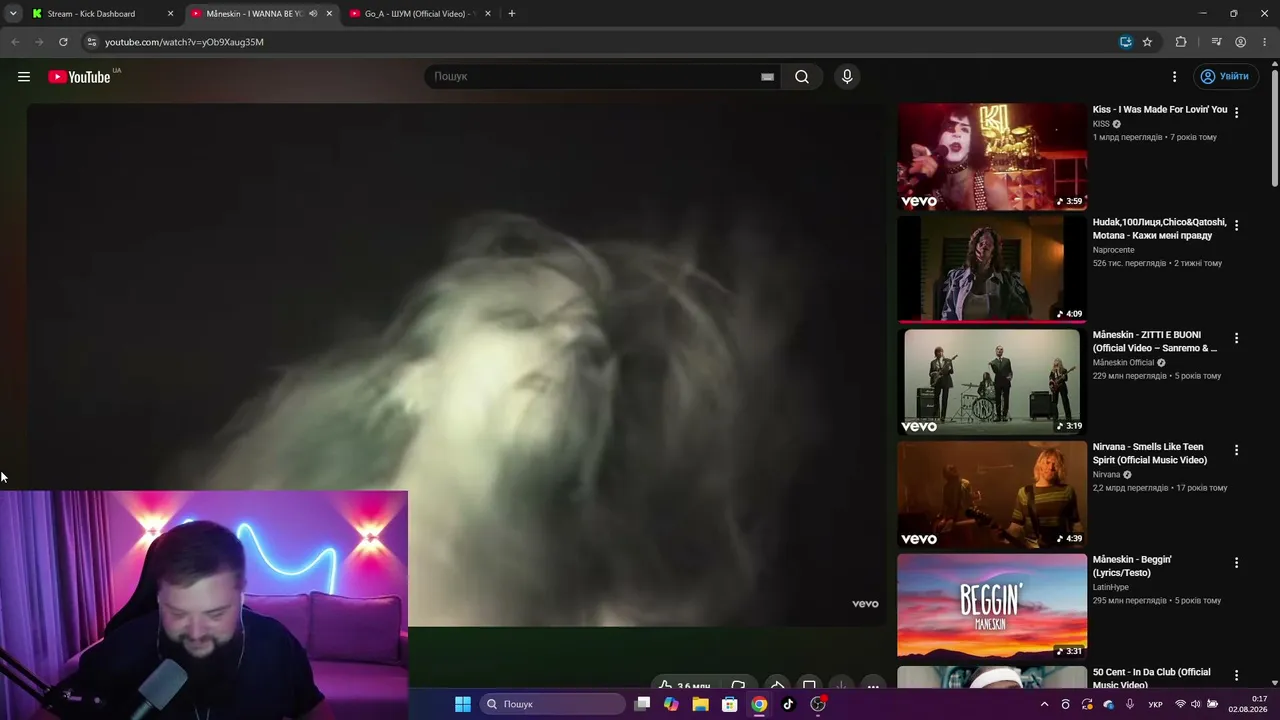Screen dimensions: 1280x720
Task: Visit the KISS channel name
Action: pyautogui.click(x=1101, y=124)
